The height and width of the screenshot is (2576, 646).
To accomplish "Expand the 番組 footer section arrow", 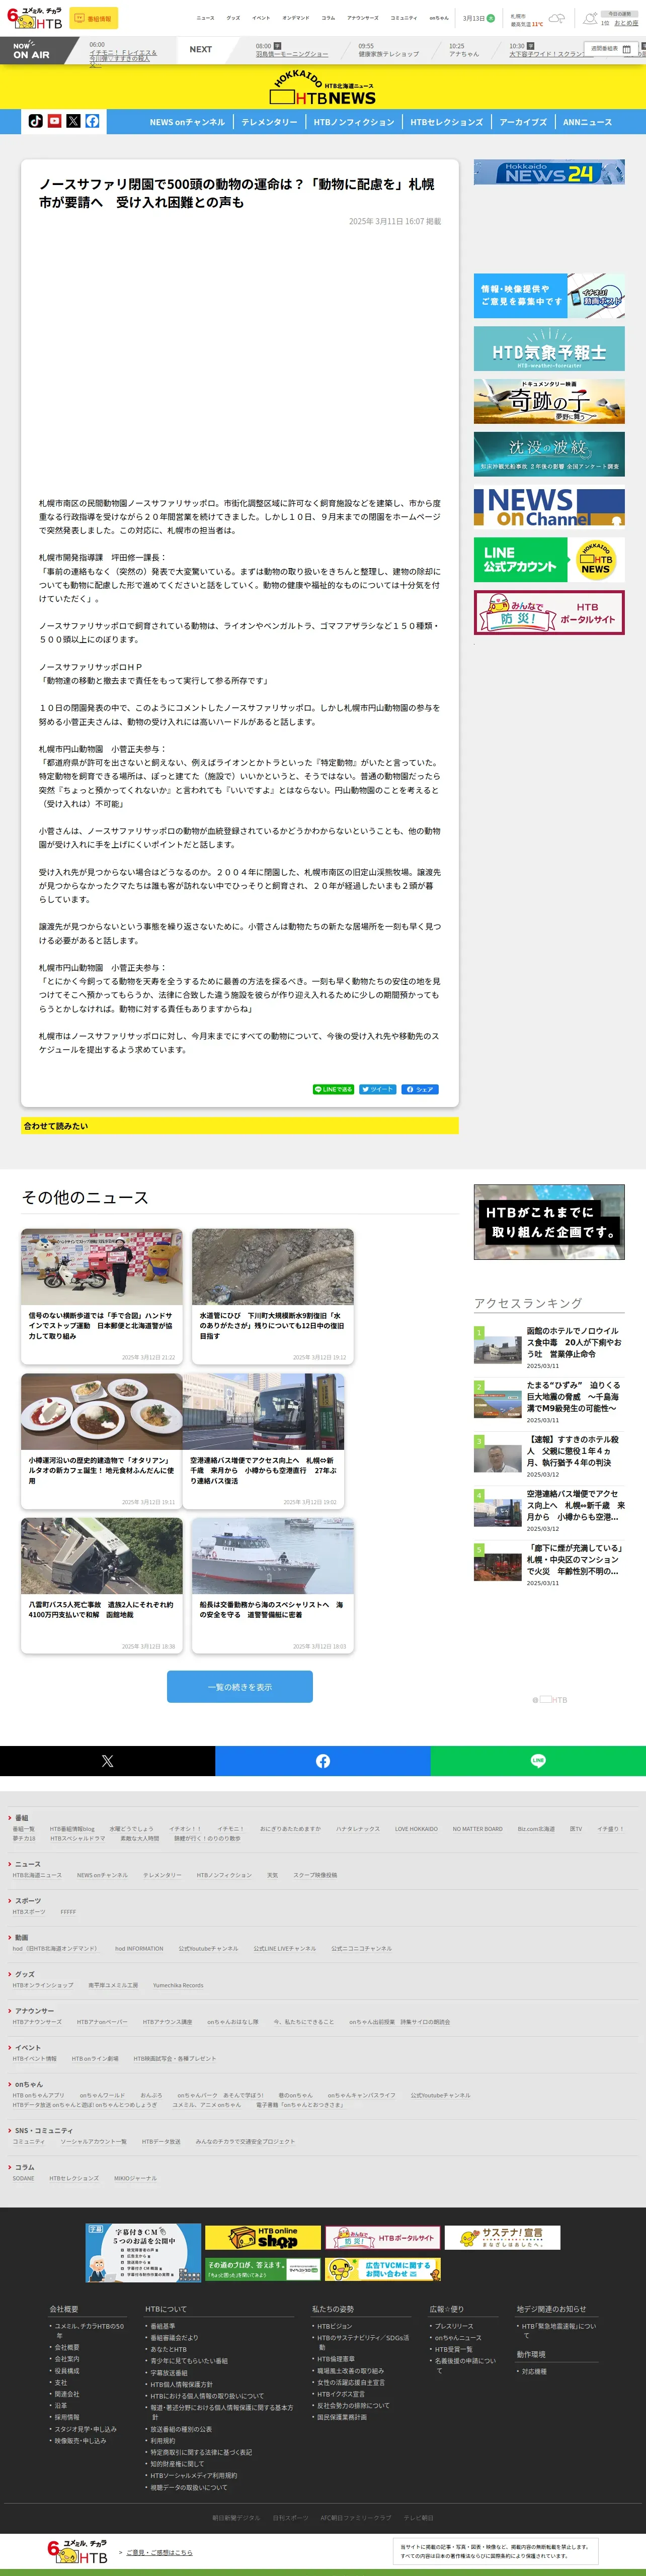I will (10, 1818).
